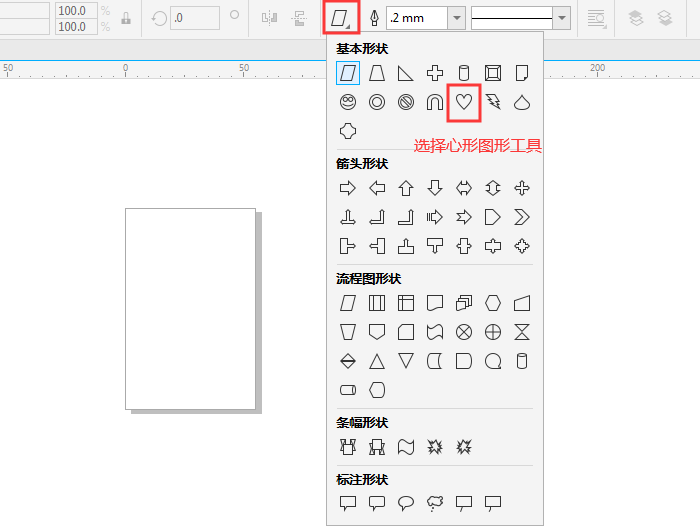Select the down arrow shape

[435, 188]
